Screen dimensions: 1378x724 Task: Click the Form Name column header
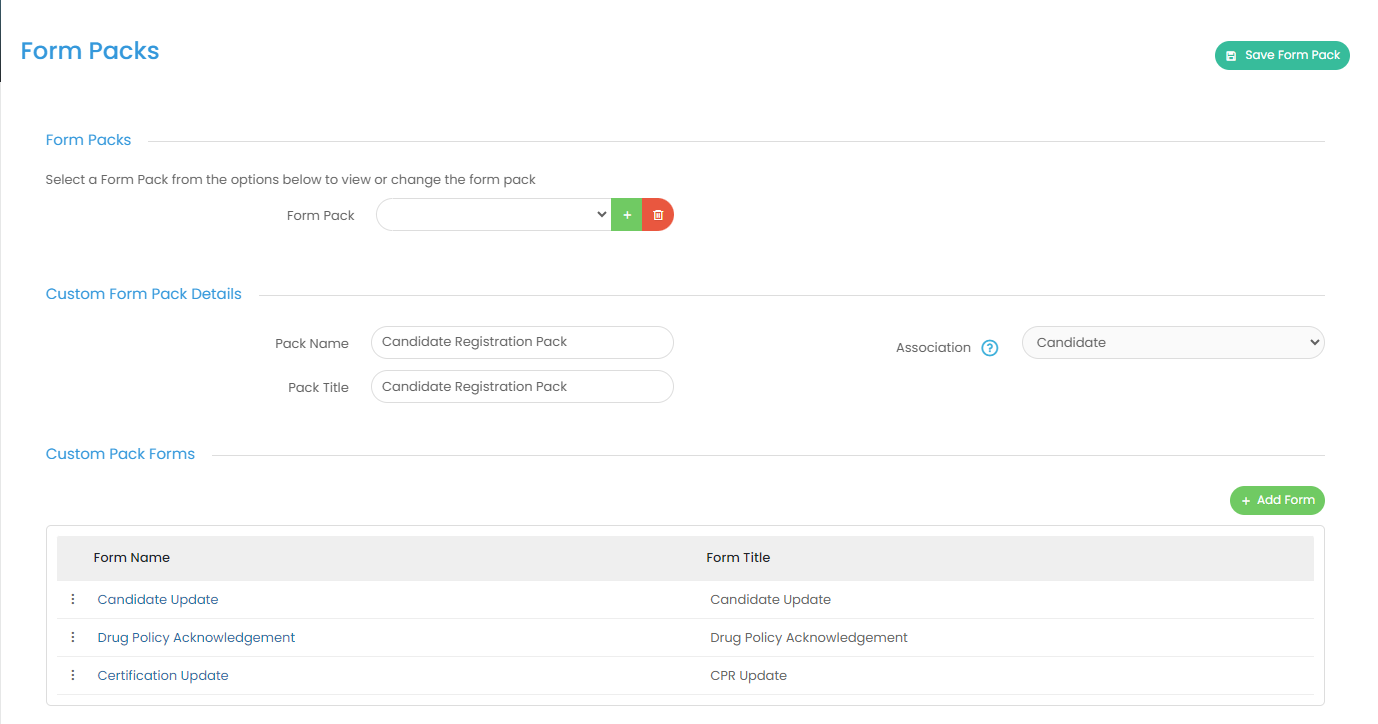click(x=132, y=558)
